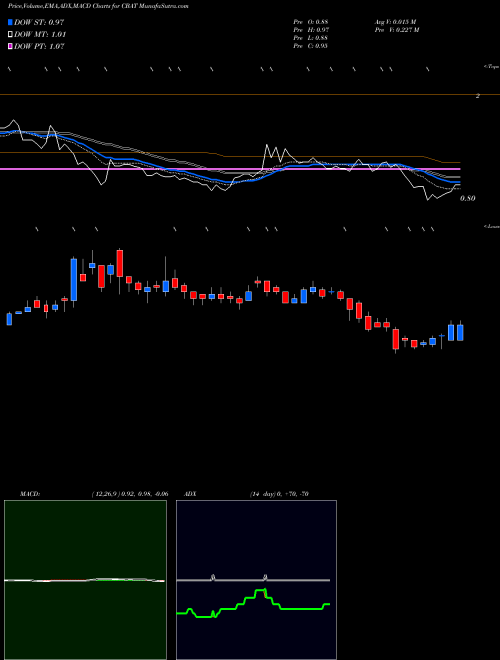Click the last blue candlestick on the right

click(460, 333)
